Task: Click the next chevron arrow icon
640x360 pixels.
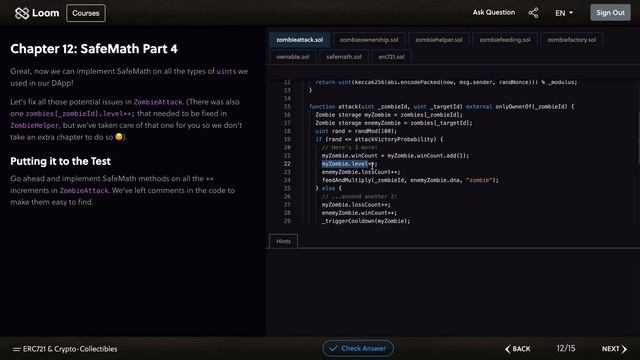Action: tap(624, 349)
